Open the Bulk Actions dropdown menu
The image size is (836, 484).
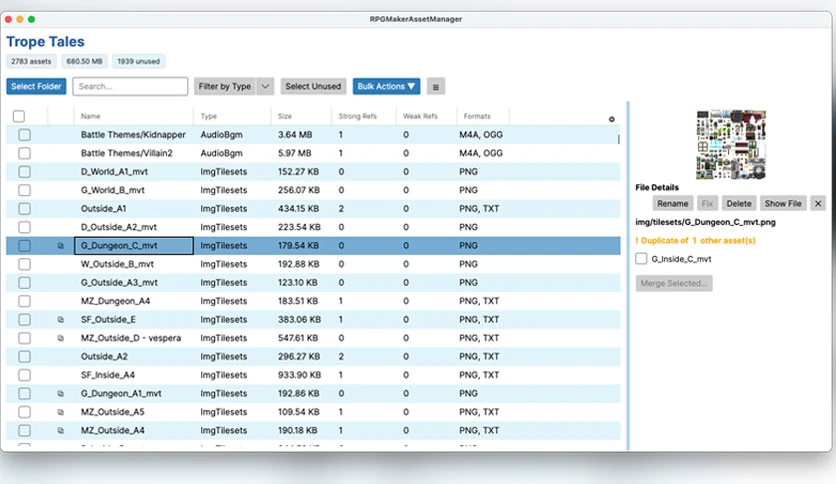click(386, 86)
